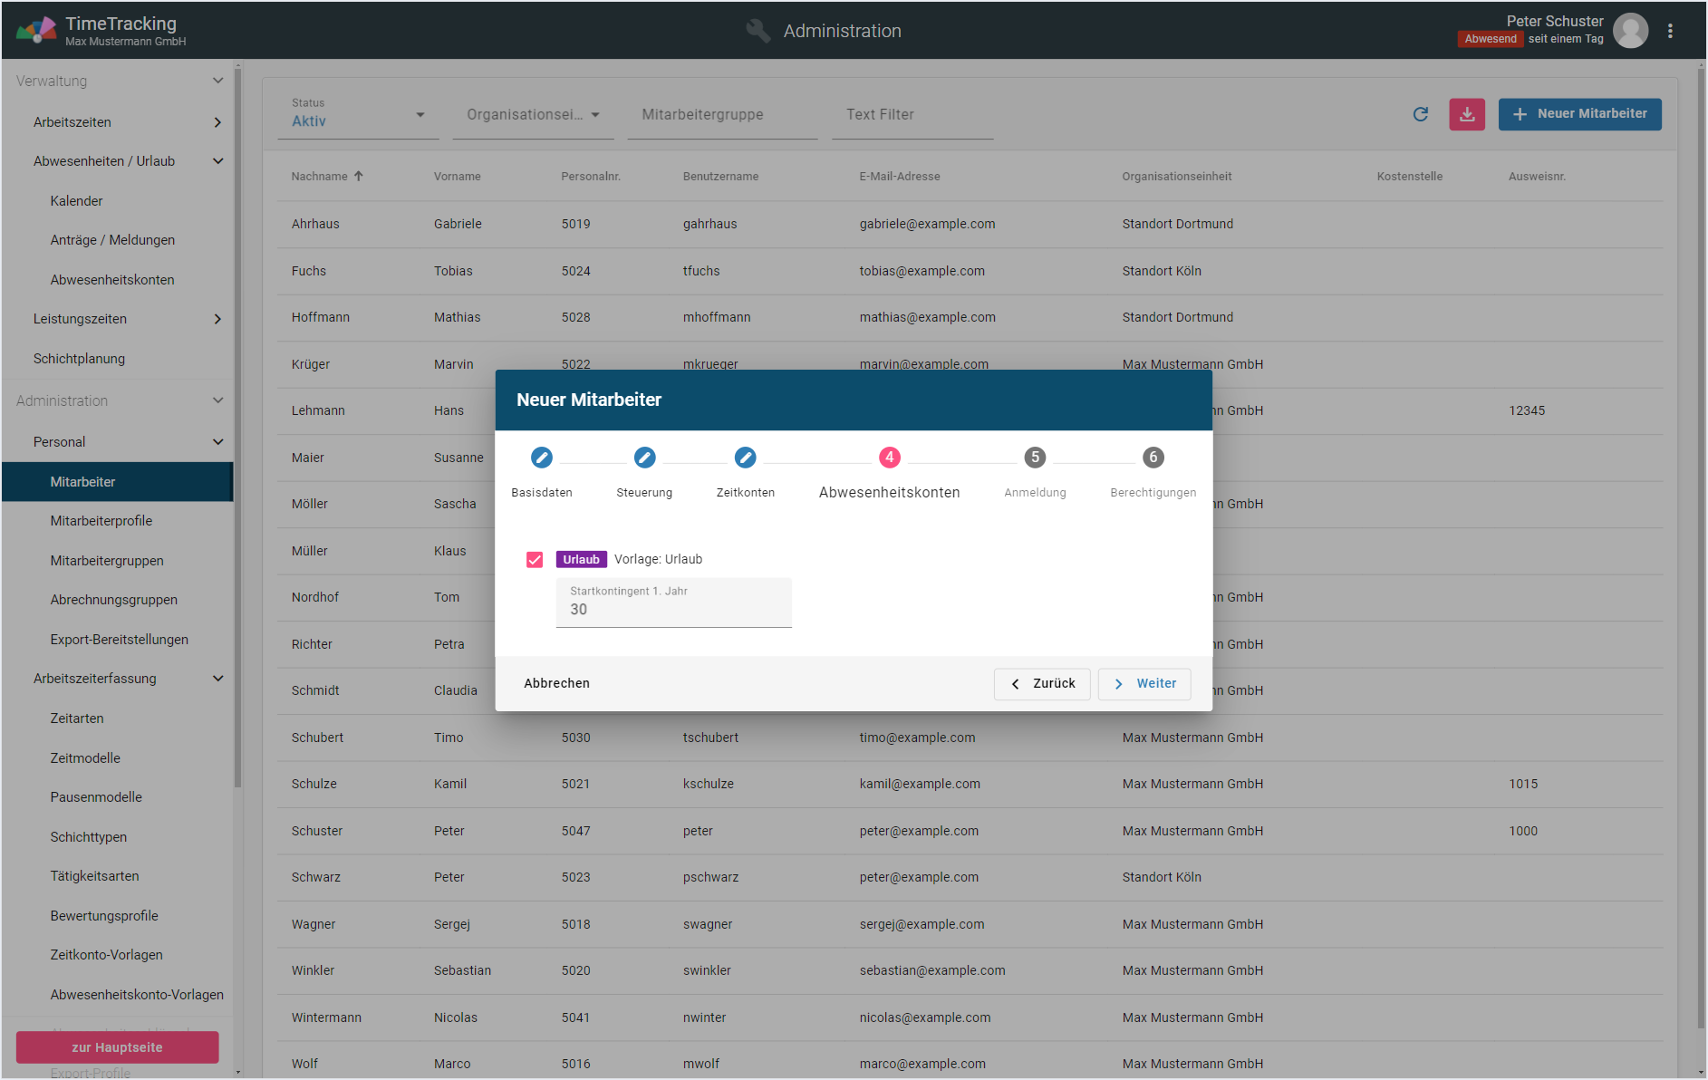Open Mitarbeiterprofile in the sidebar

[101, 521]
